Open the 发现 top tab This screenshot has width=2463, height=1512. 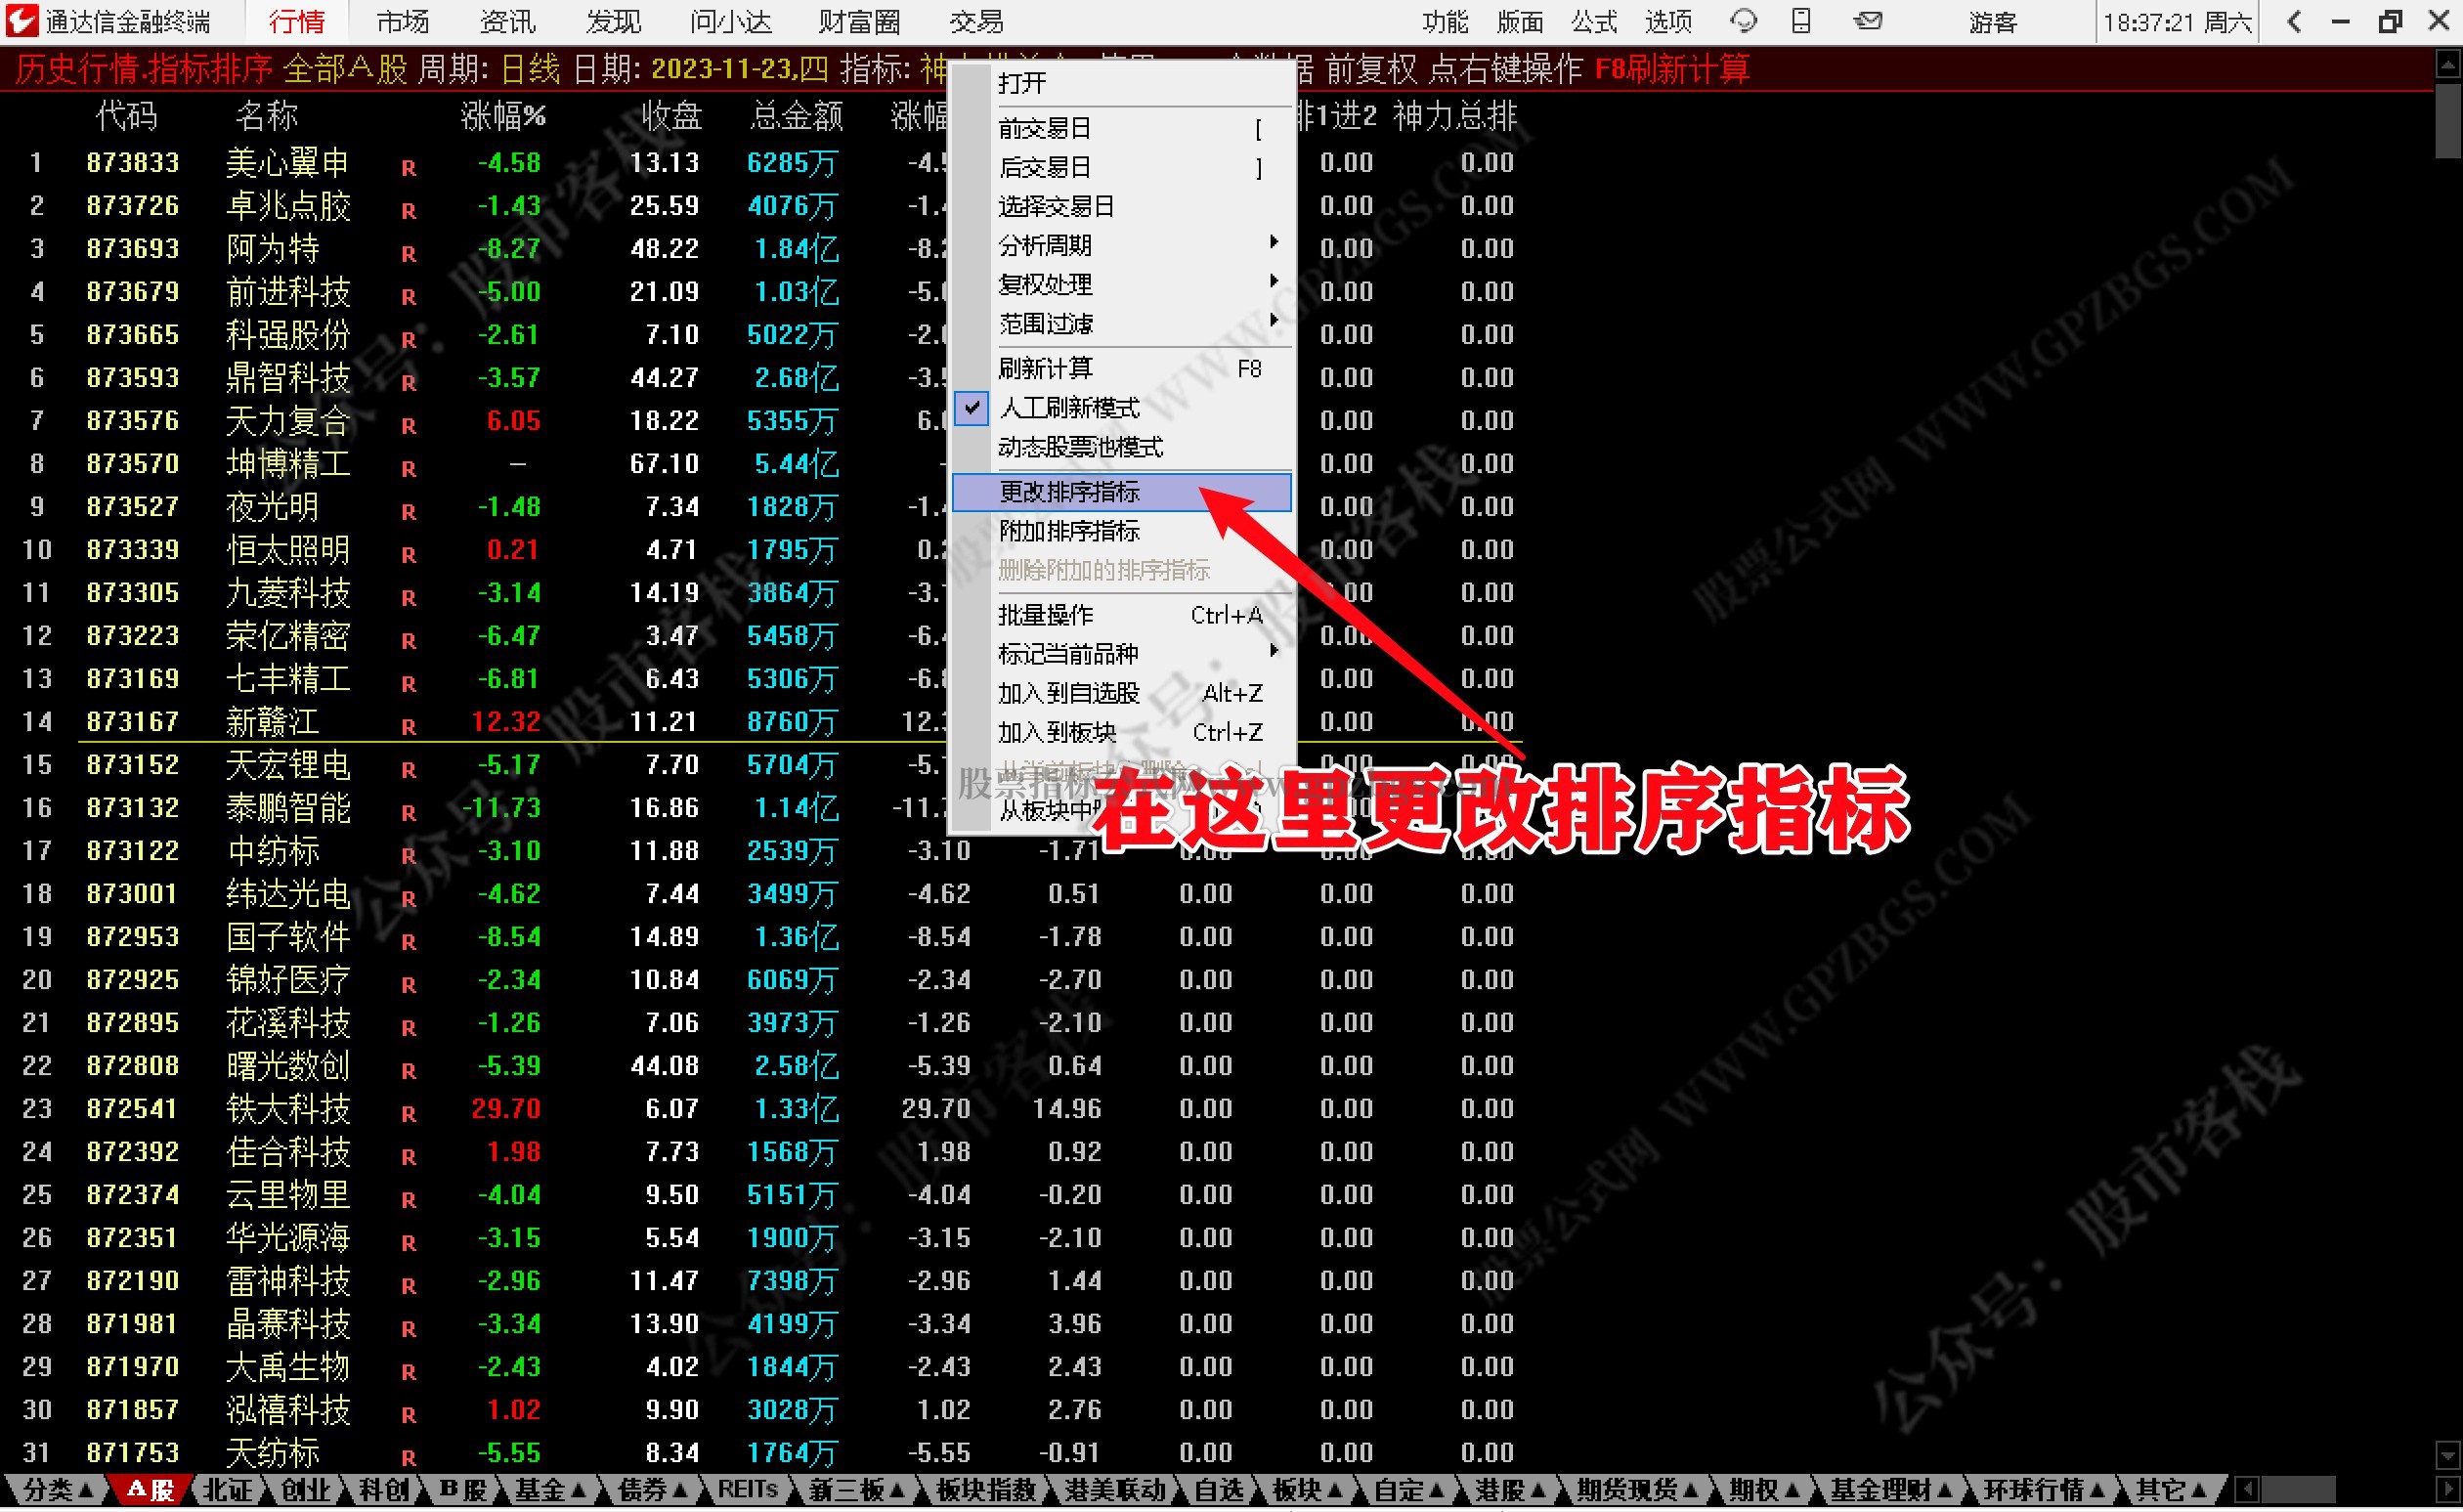tap(613, 21)
